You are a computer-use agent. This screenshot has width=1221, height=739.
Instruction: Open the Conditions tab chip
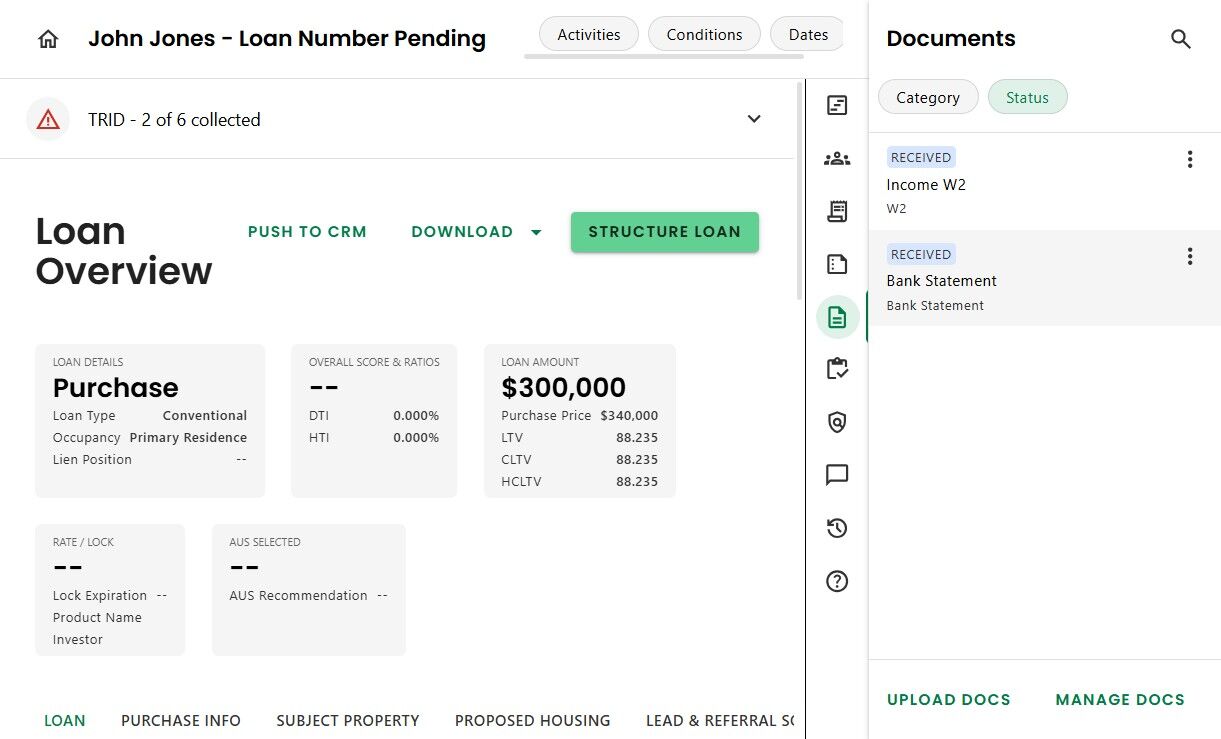704,34
